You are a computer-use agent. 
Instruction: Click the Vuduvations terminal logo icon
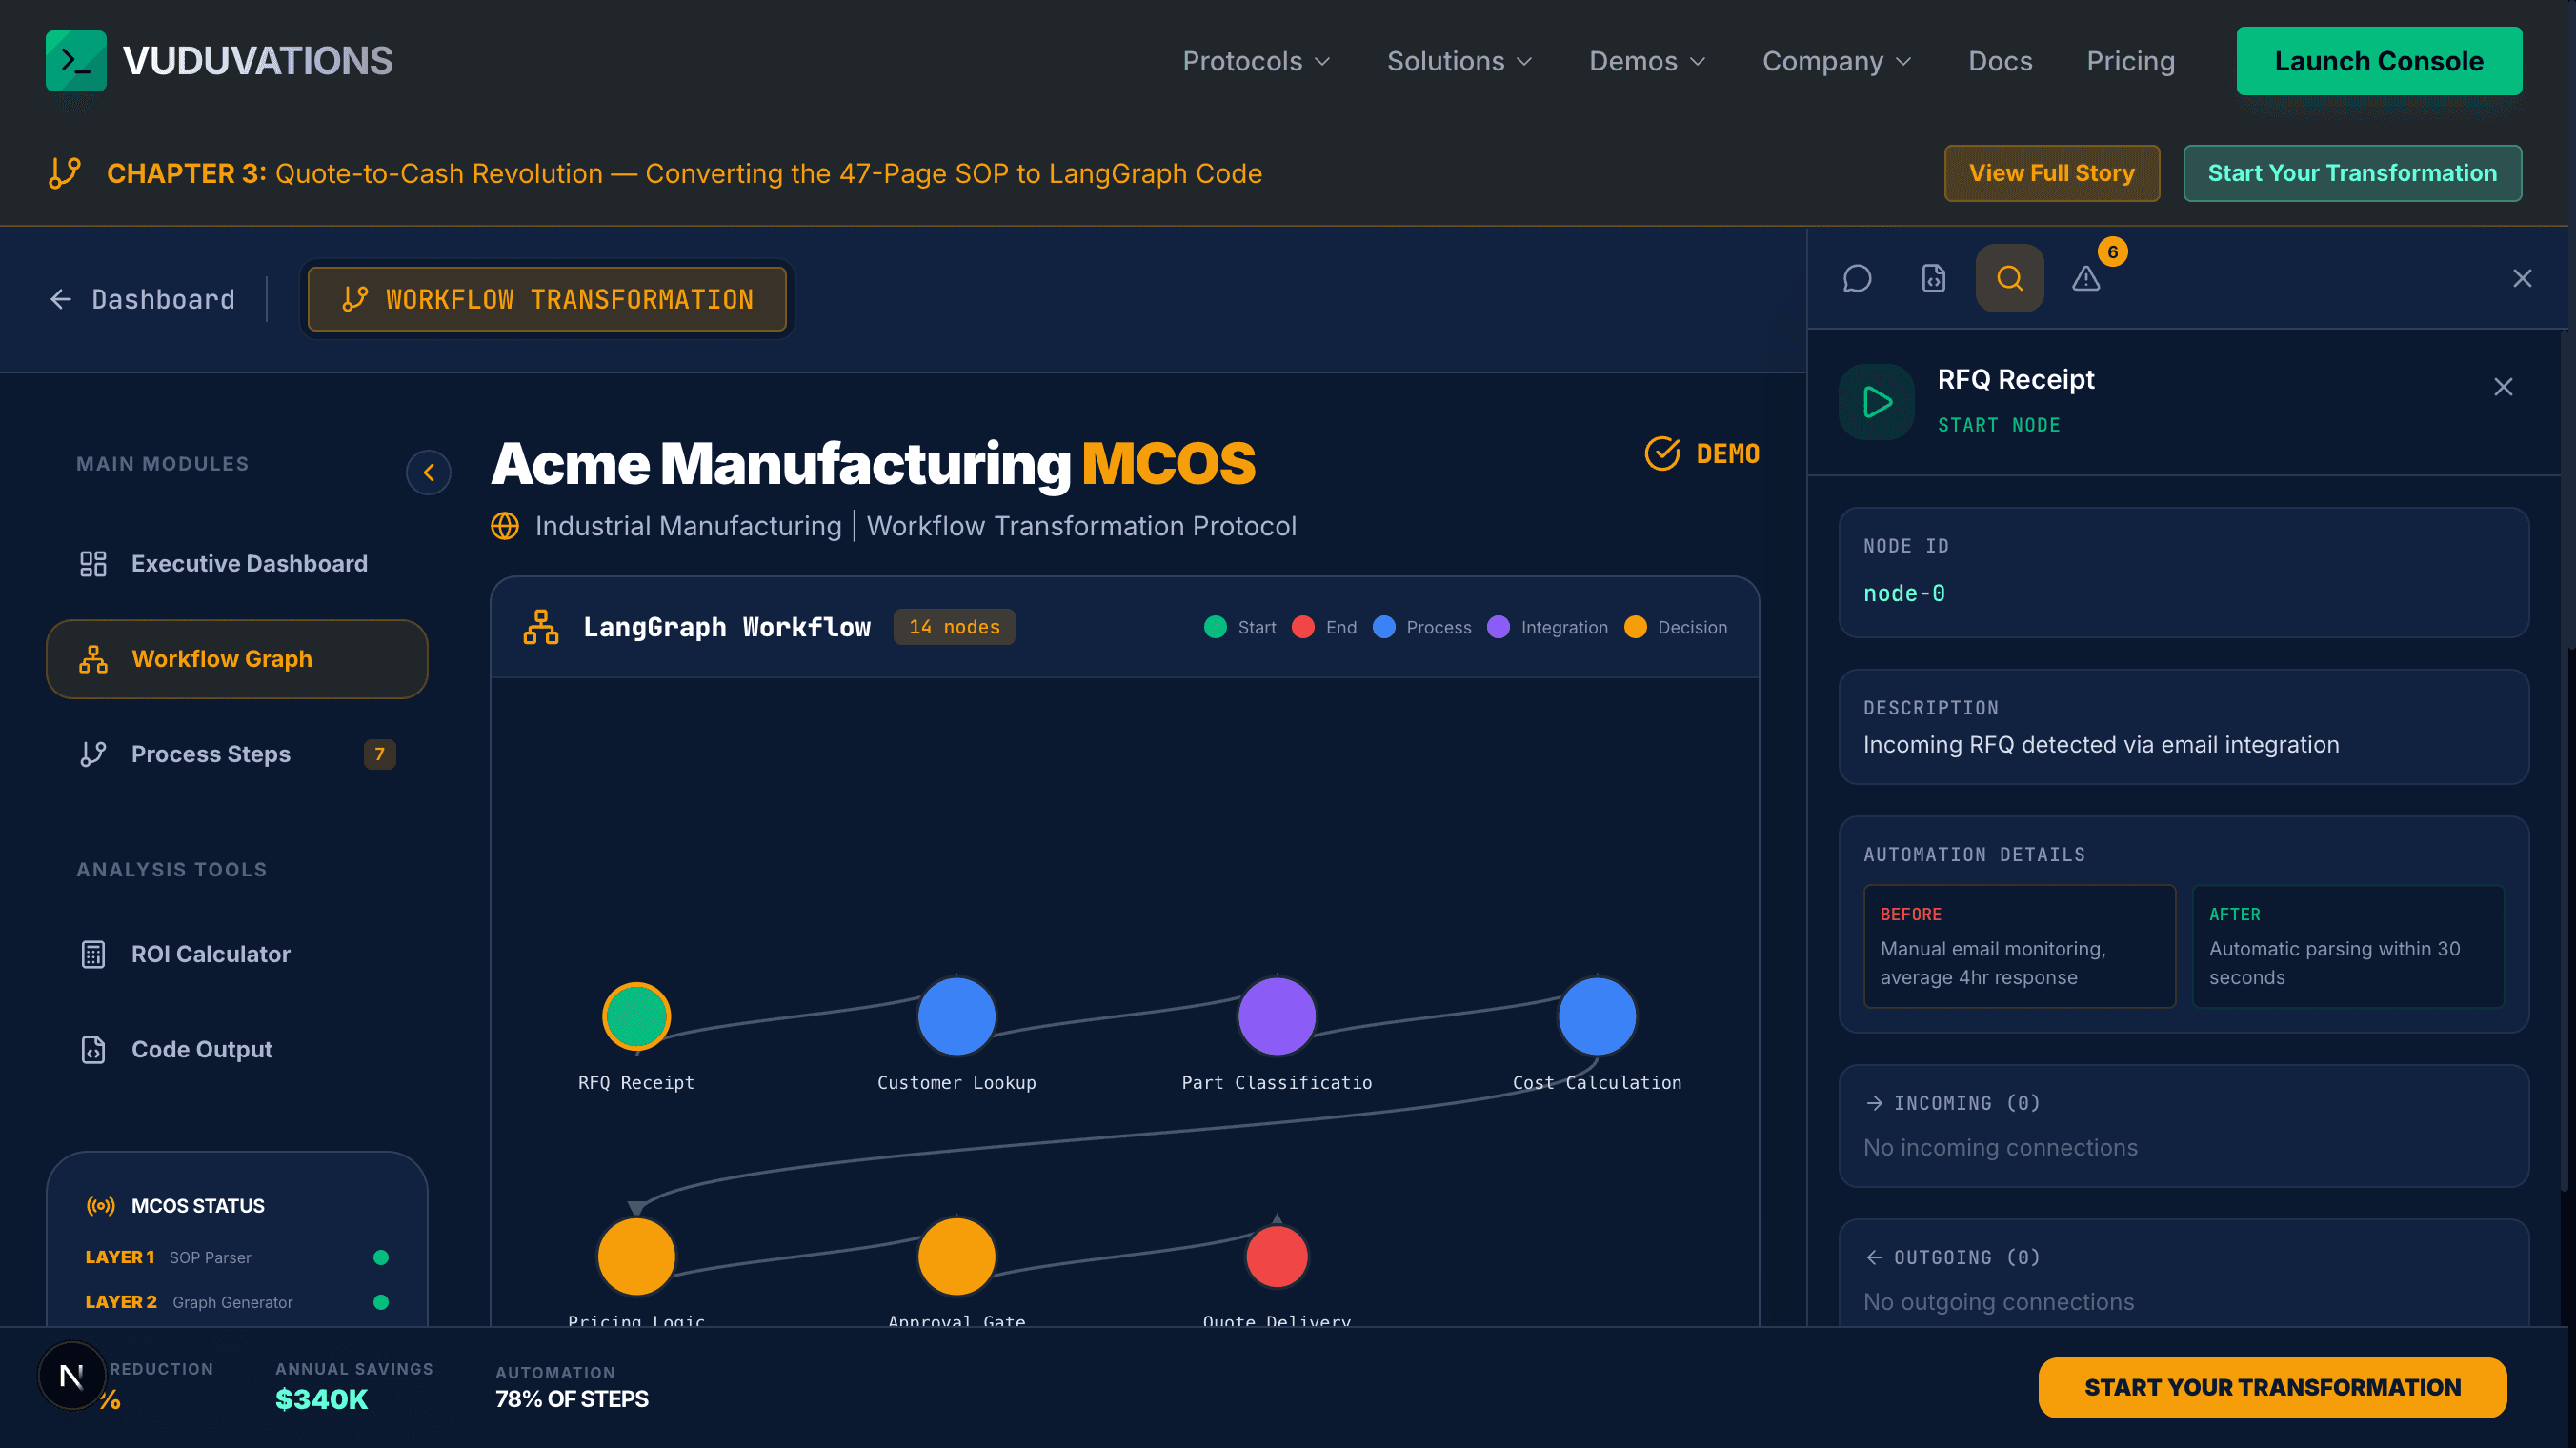coord(76,61)
